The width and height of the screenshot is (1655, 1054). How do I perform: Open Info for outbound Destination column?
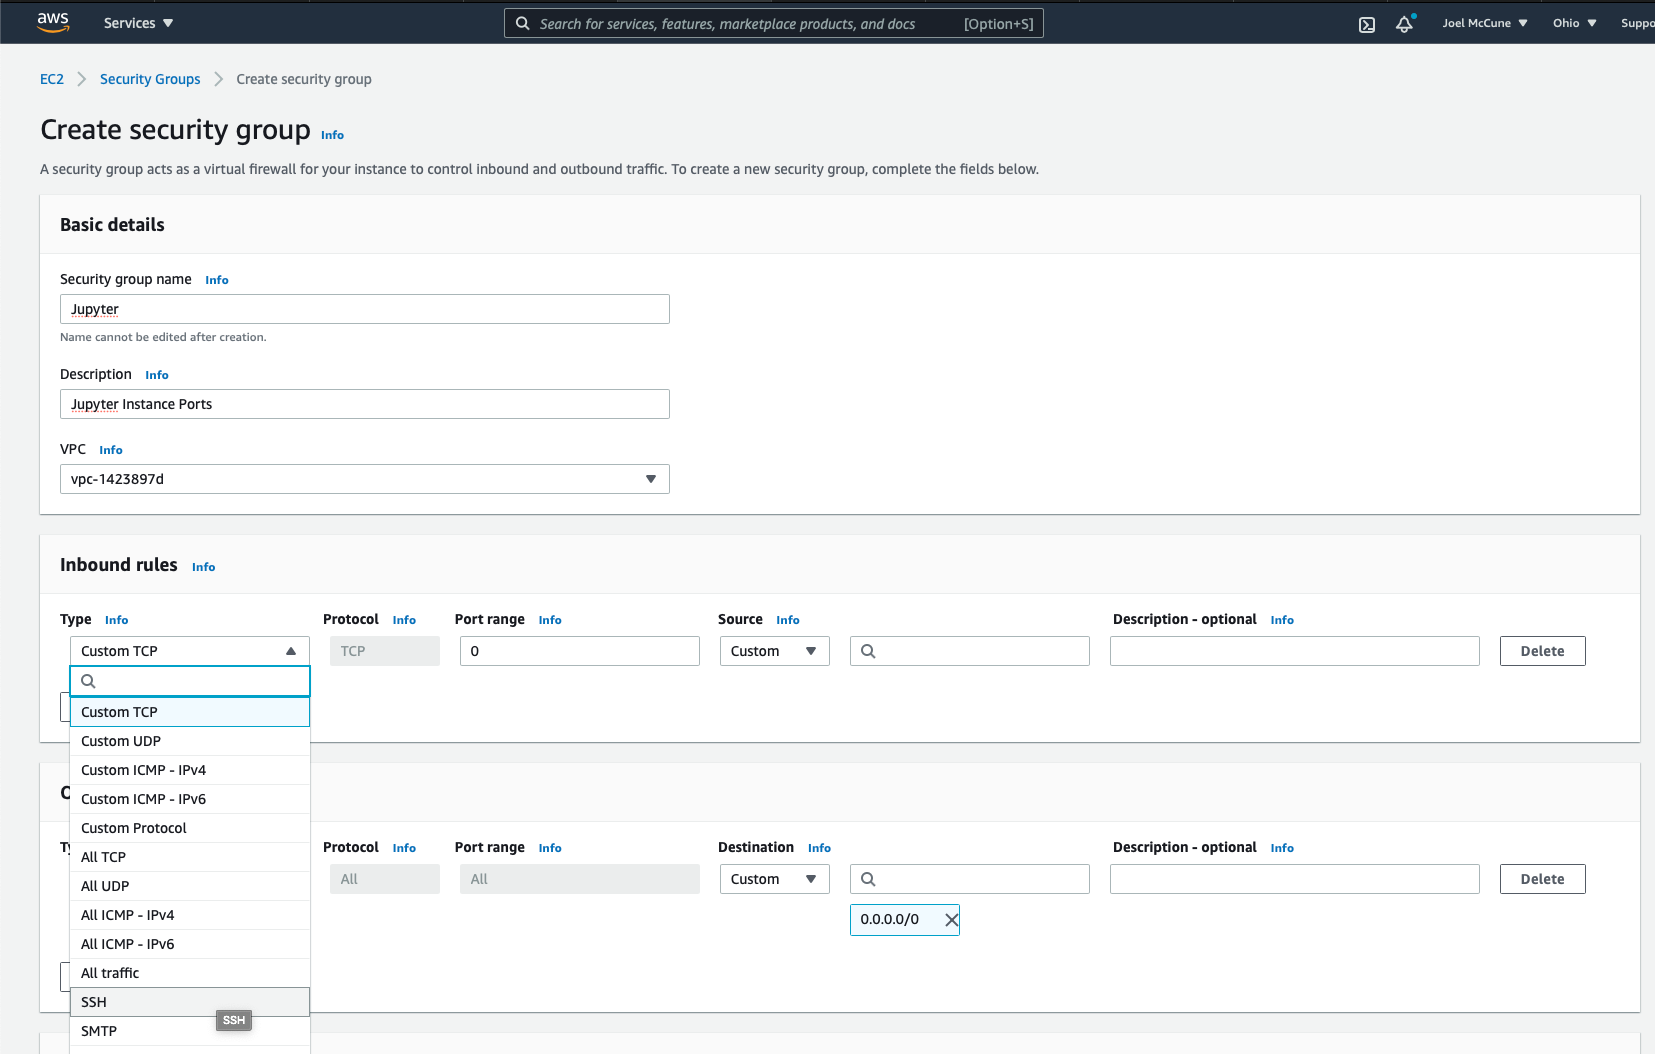tap(819, 848)
